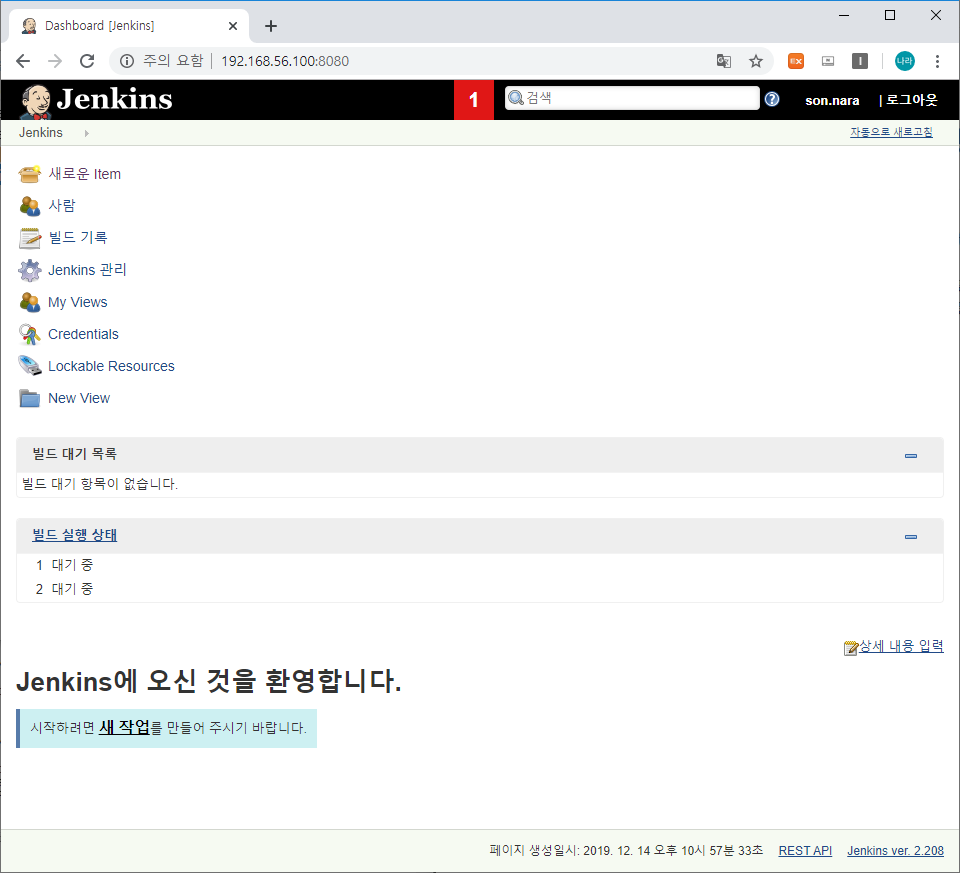960x873 pixels.
Task: Click executor 2 대기 중 row
Action: (479, 589)
